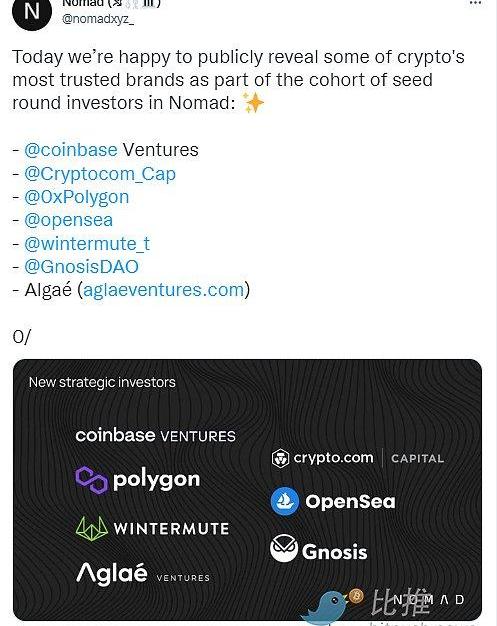This screenshot has width=497, height=626.
Task: Click the Coinbase Ventures logo text
Action: [x=156, y=436]
